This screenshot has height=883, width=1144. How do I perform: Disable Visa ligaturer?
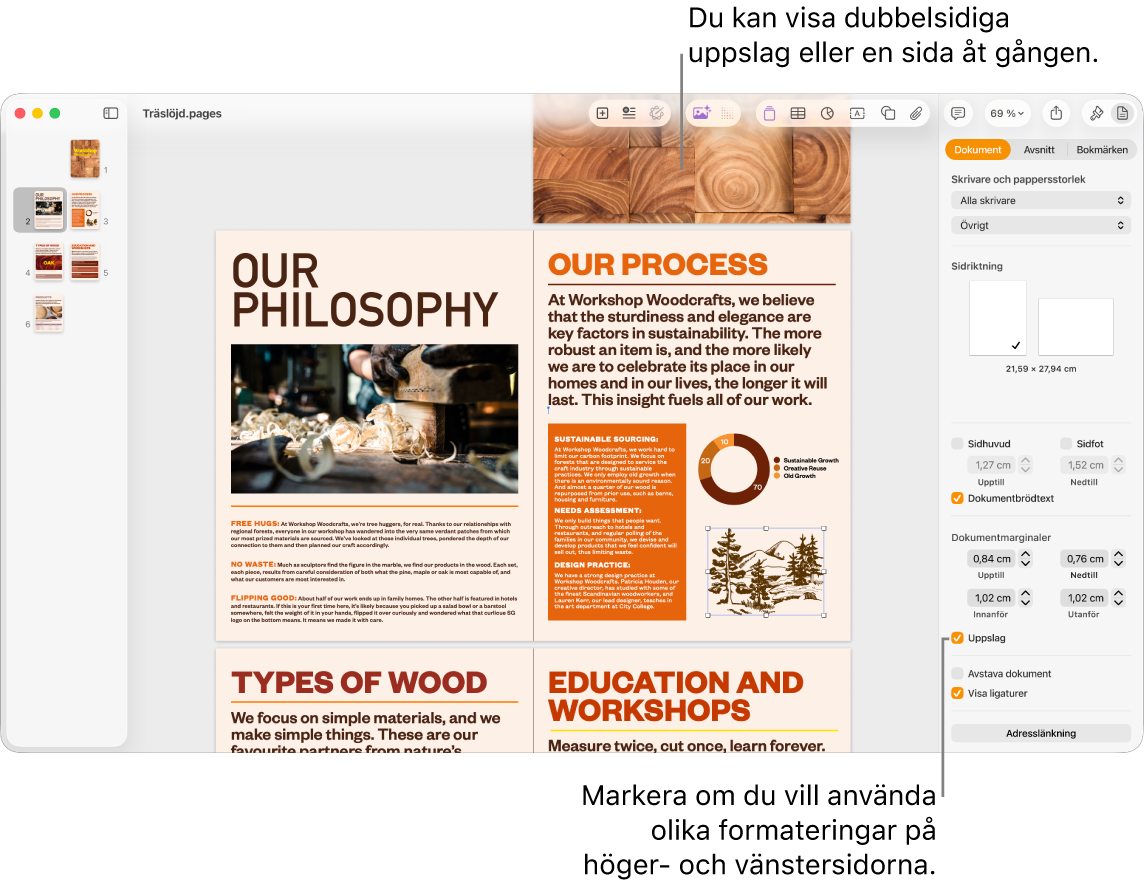(x=957, y=693)
